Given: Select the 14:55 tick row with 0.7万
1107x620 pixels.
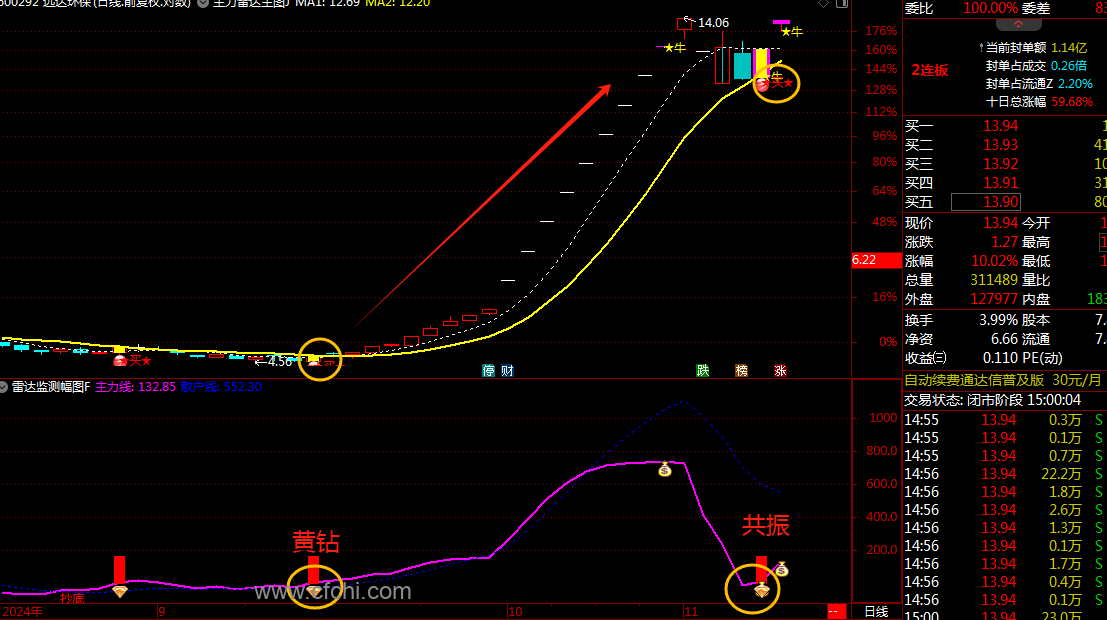Looking at the screenshot, I should 1005,456.
